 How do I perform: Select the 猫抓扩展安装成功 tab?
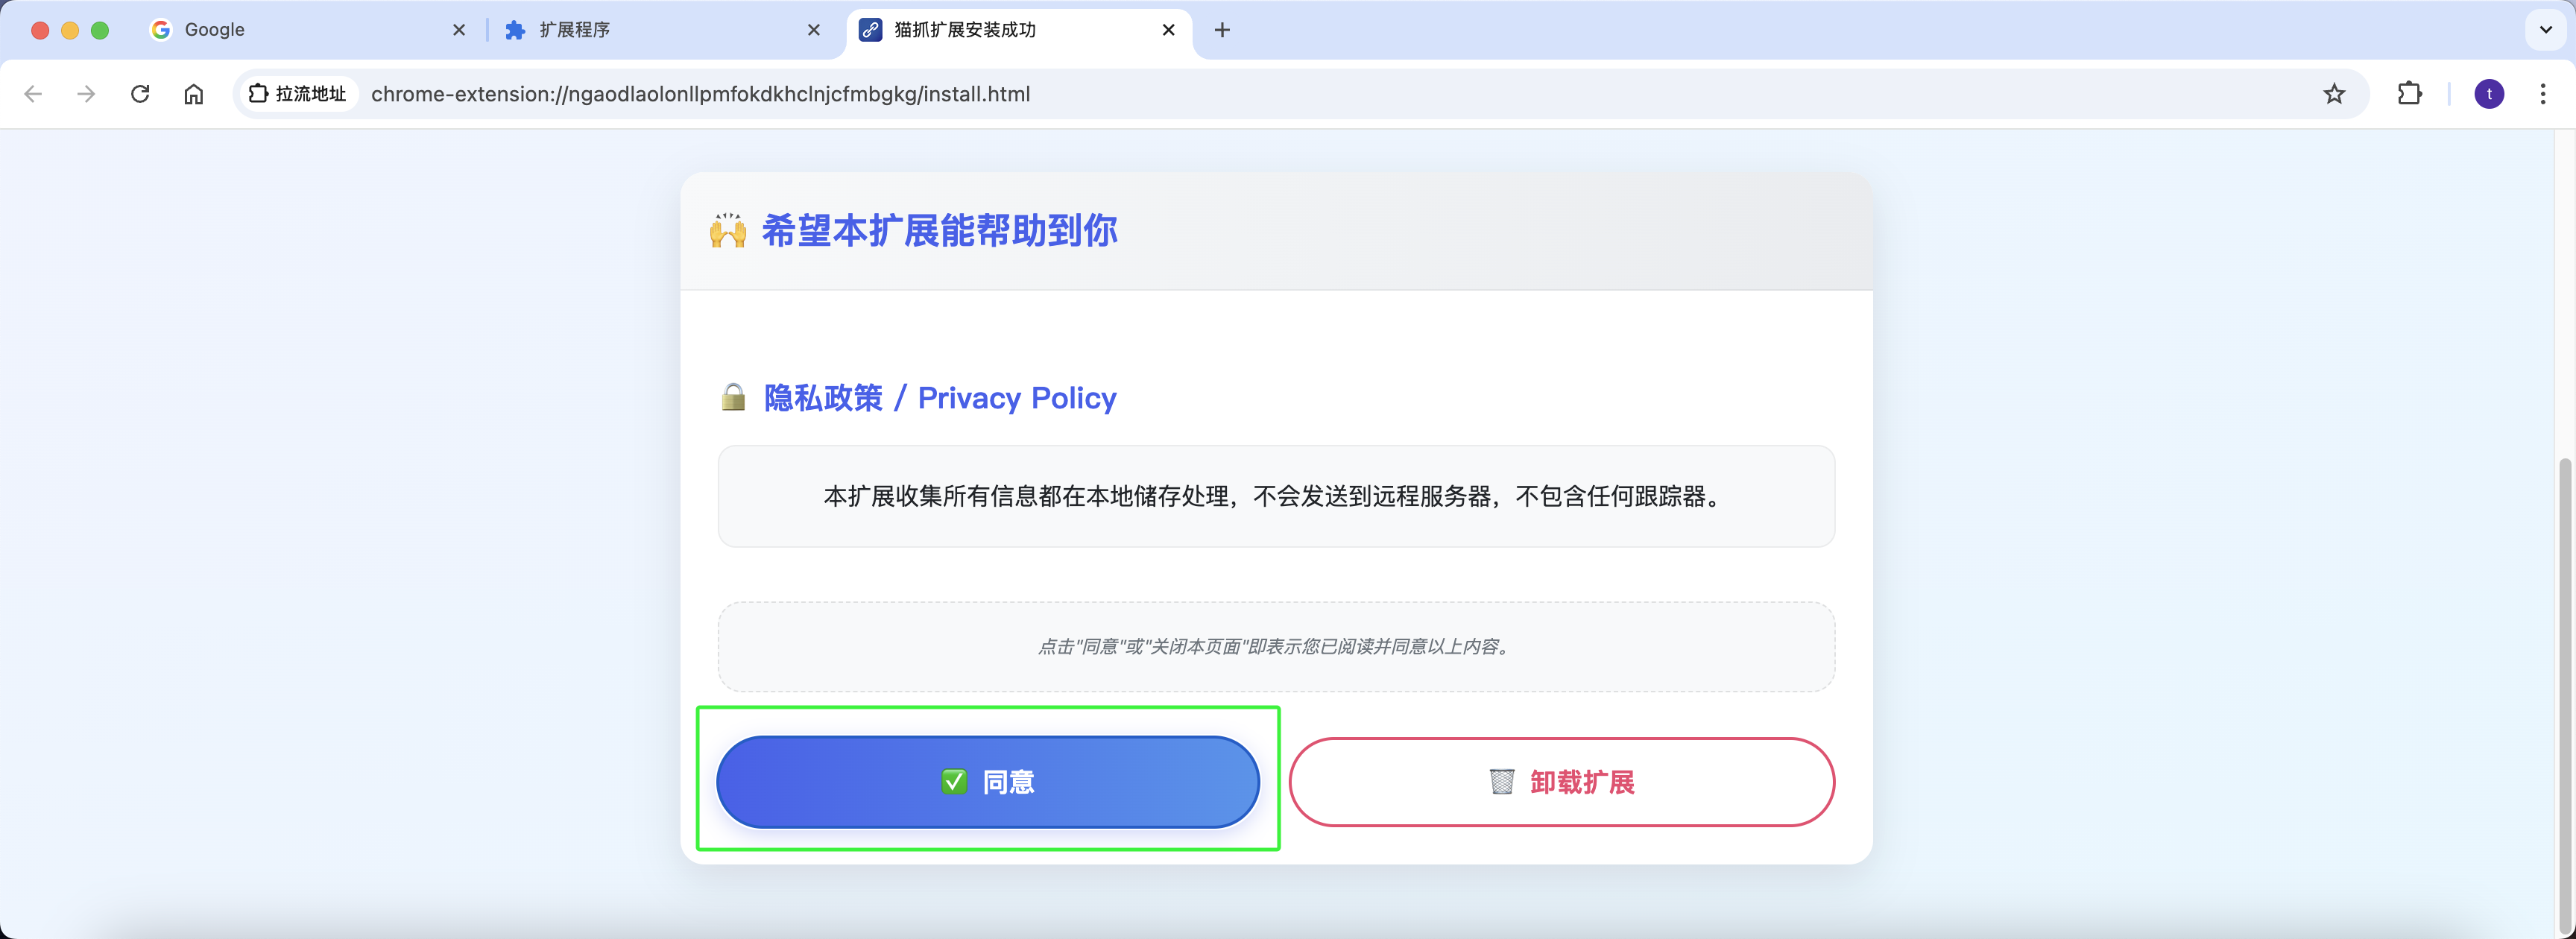[1000, 30]
